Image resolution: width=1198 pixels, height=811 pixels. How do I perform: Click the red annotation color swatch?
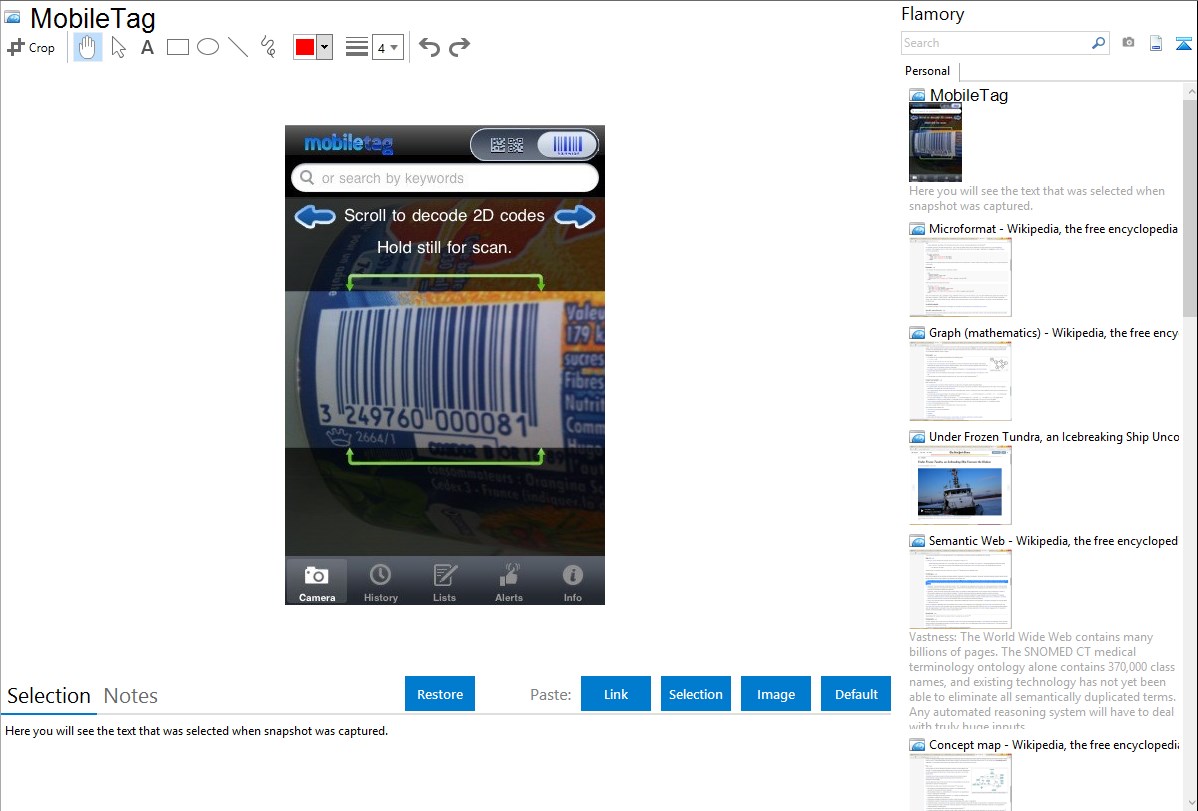(x=305, y=47)
